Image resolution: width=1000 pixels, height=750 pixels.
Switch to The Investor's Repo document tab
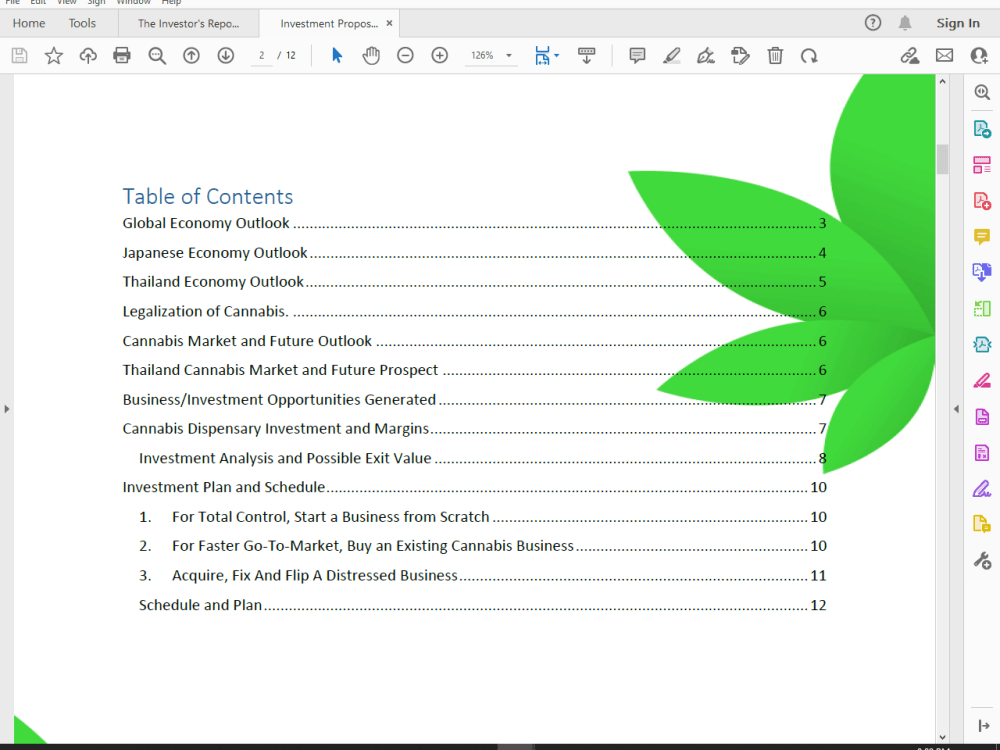(x=188, y=23)
